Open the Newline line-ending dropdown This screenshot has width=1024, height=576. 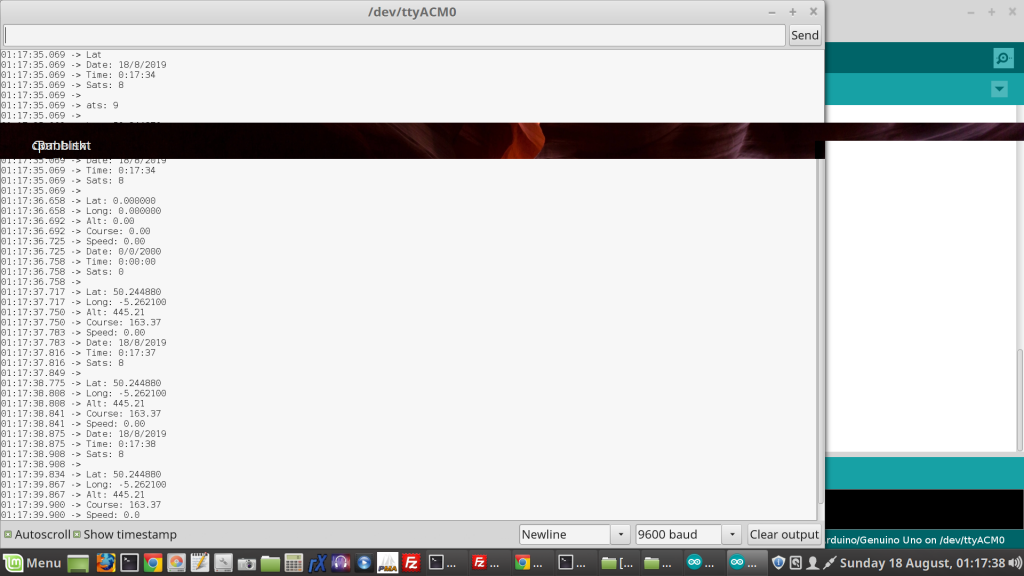(x=574, y=535)
